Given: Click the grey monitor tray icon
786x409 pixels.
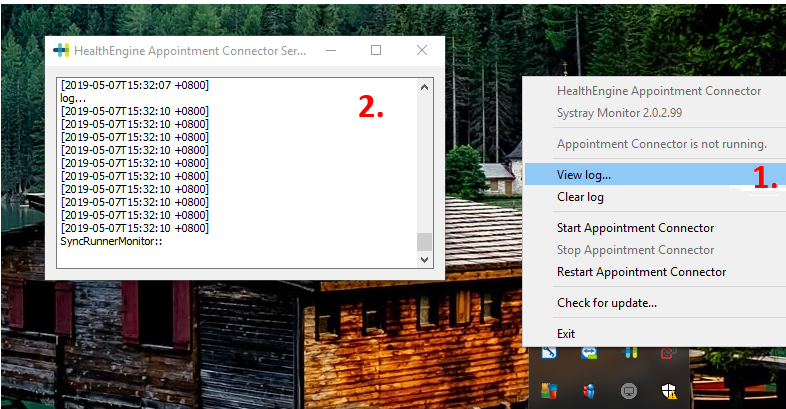Looking at the screenshot, I should click(629, 389).
